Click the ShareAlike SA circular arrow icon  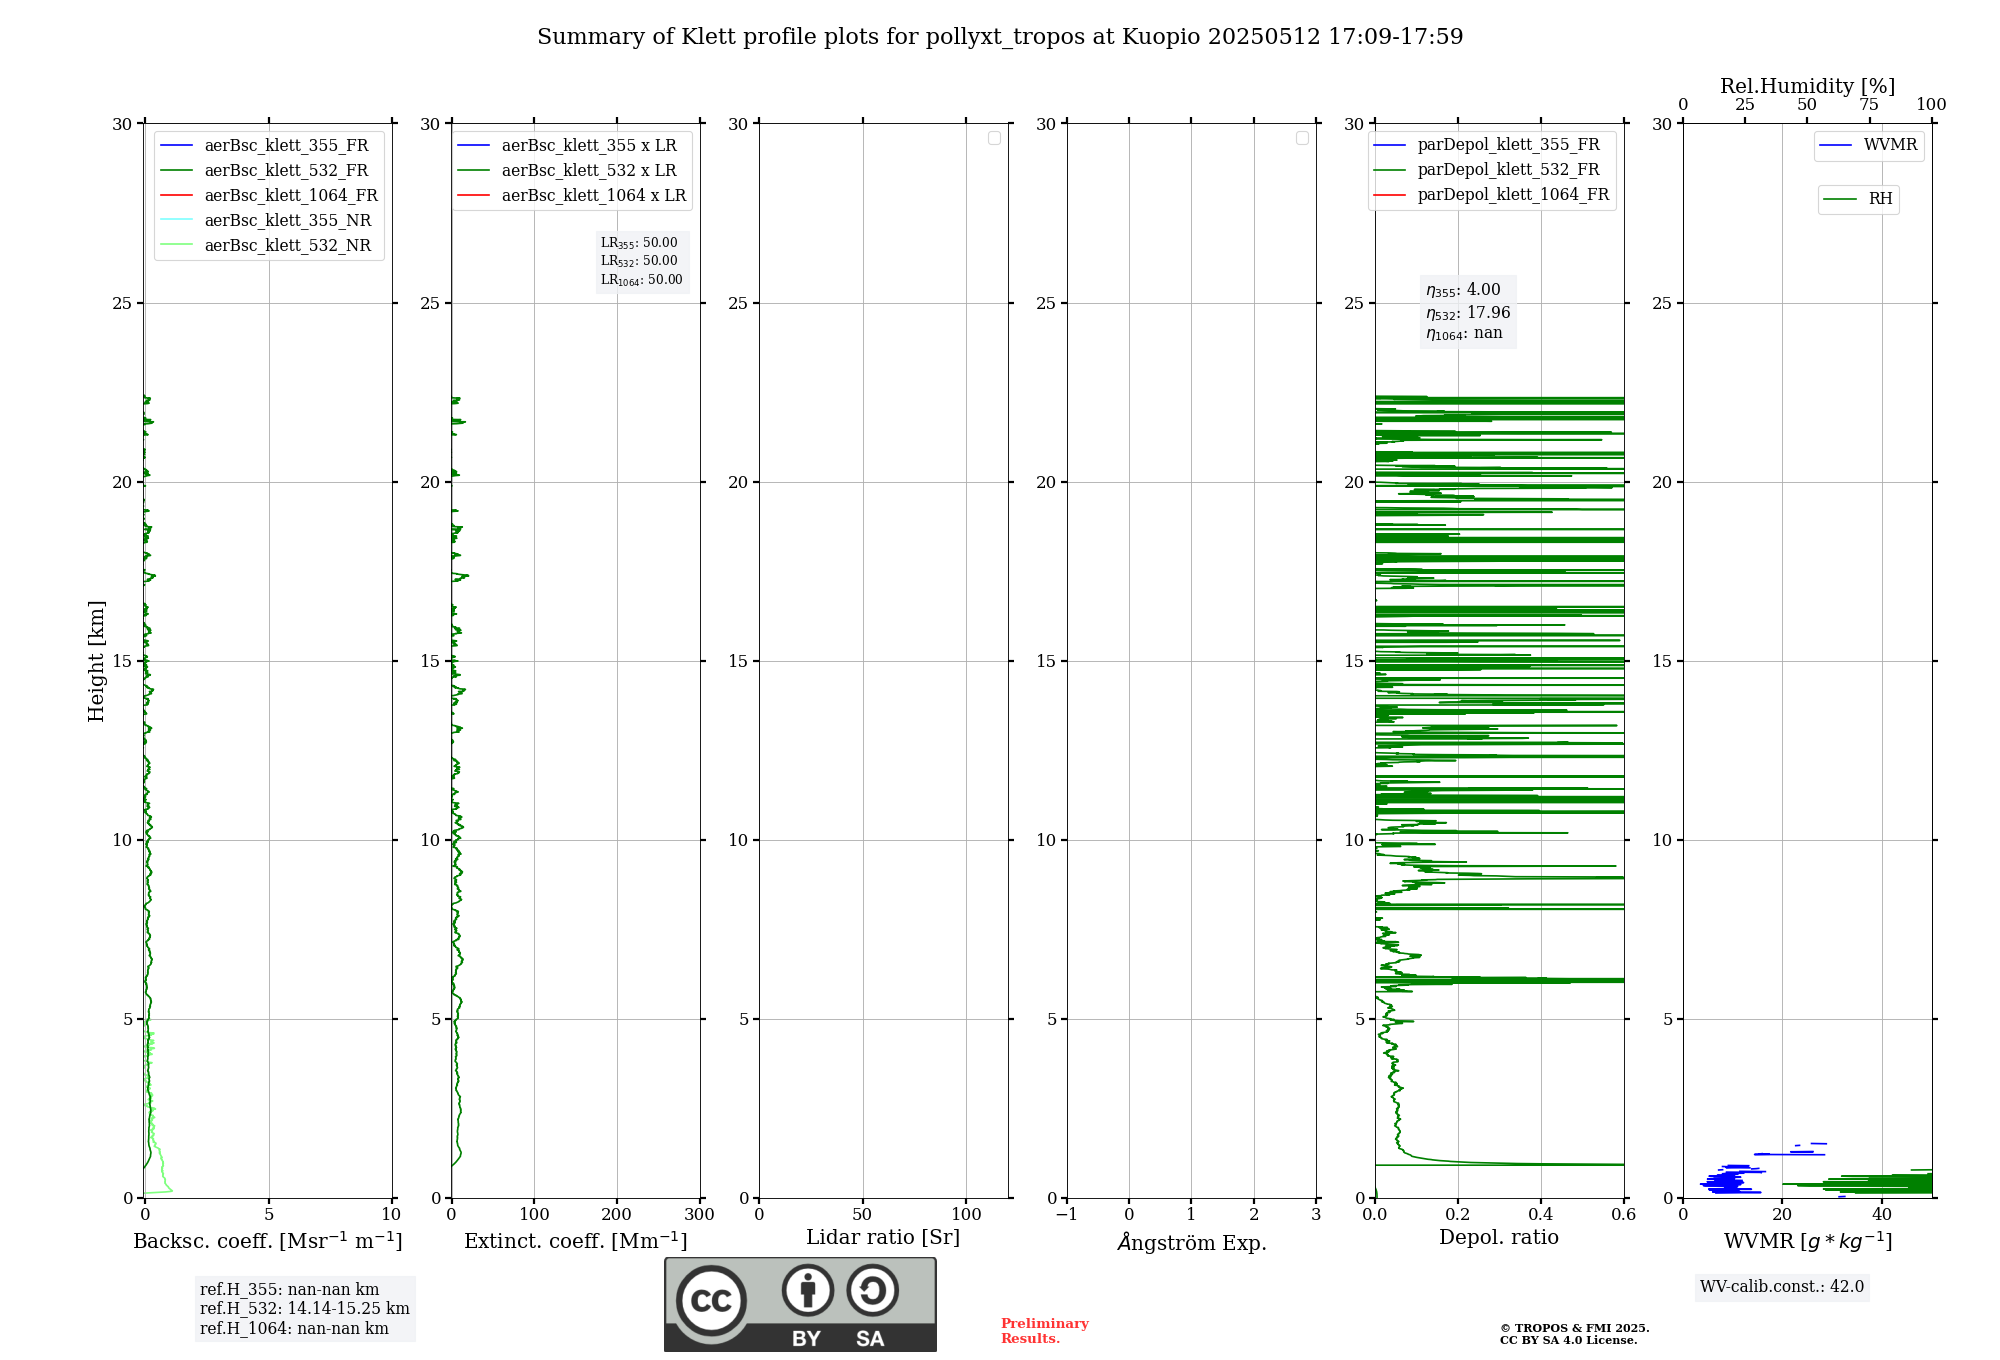873,1290
